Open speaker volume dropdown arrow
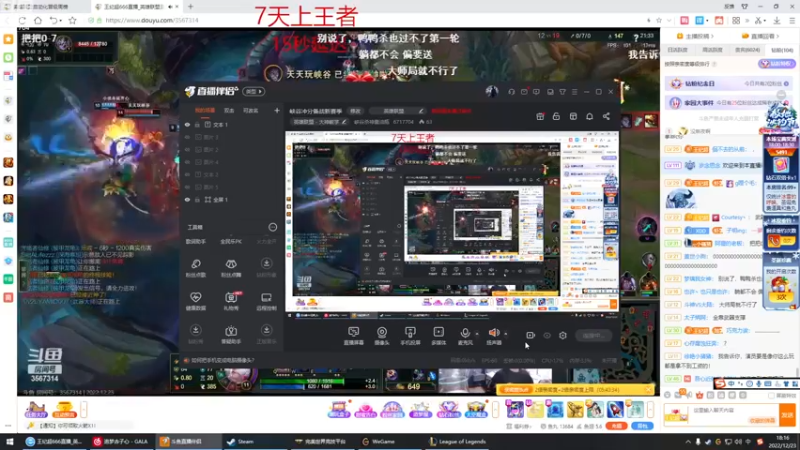 (506, 334)
